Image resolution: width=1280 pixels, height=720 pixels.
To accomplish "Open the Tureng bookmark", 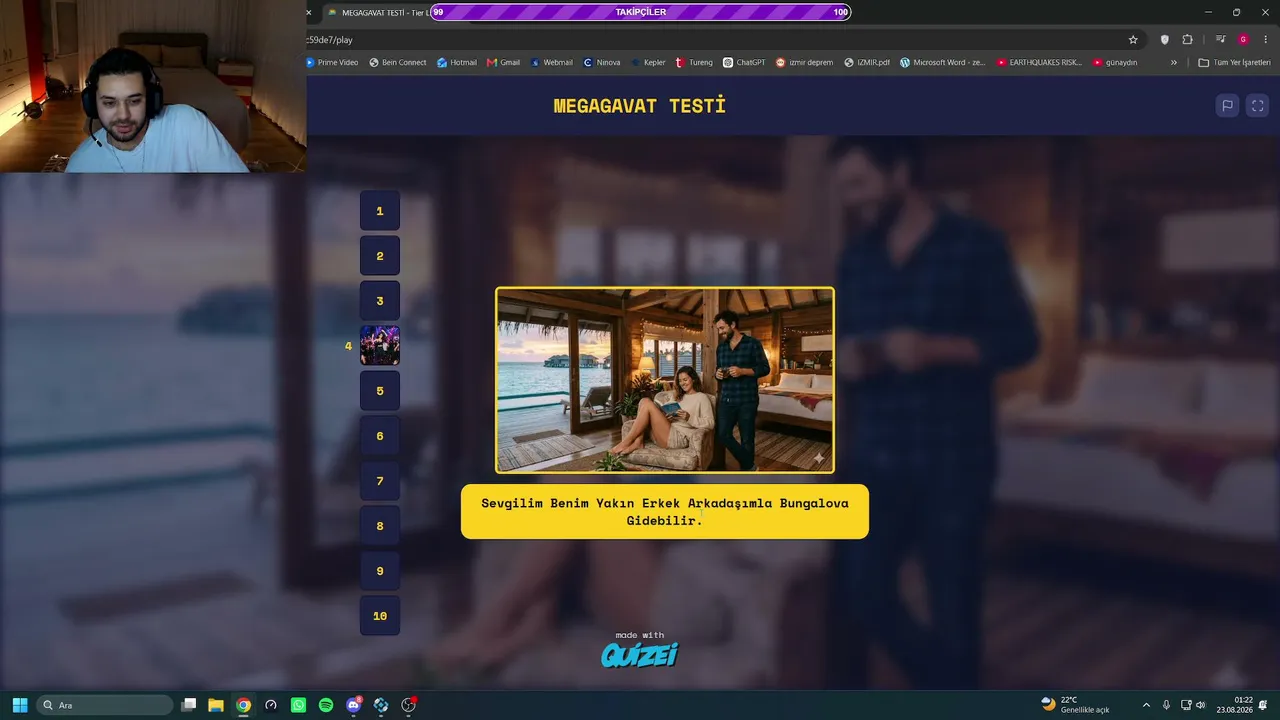I will coord(694,62).
